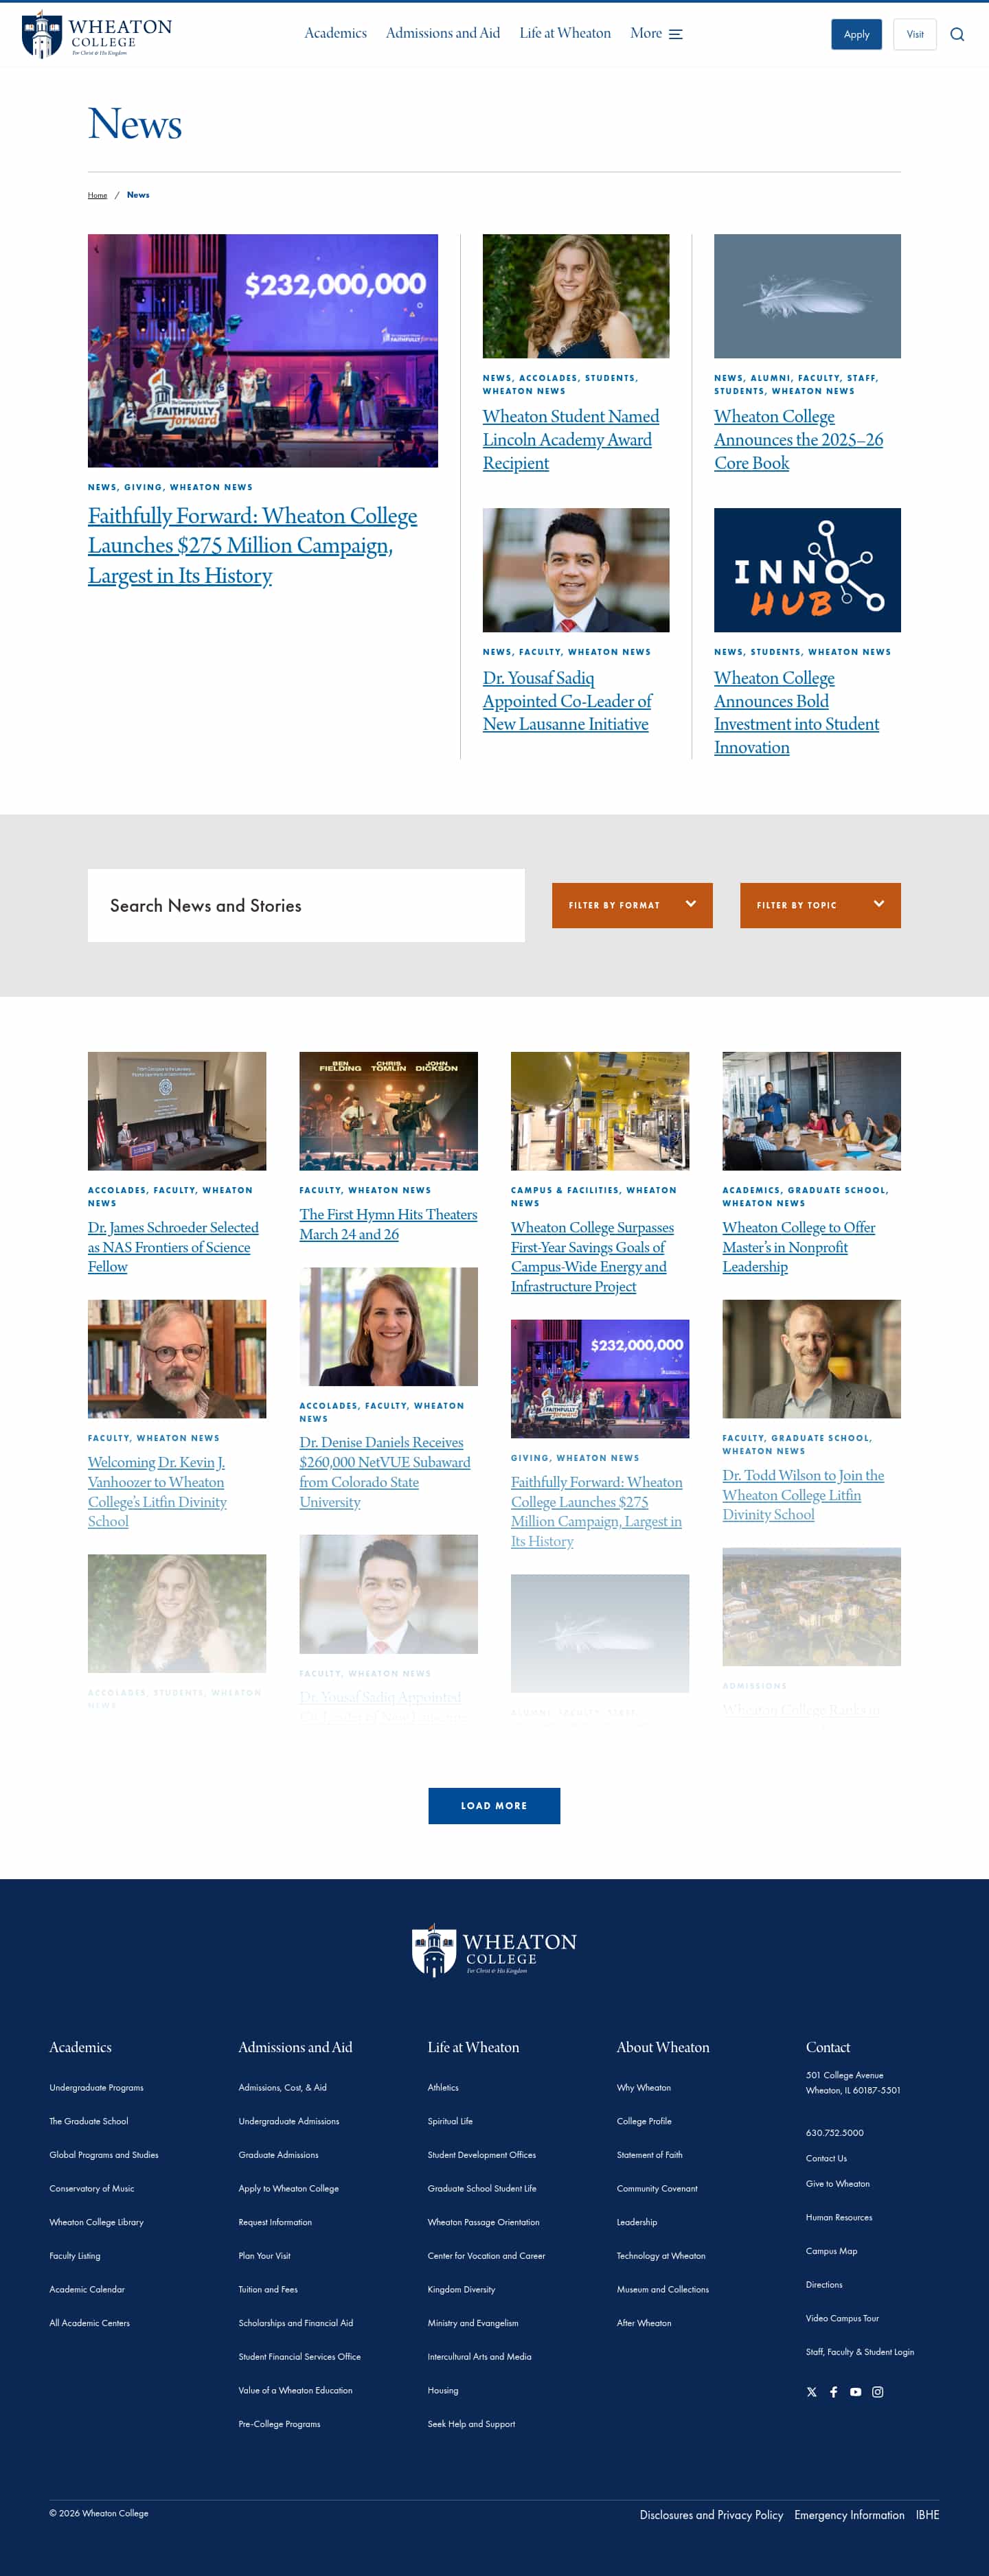The height and width of the screenshot is (2576, 989).
Task: Open IBHE footer link
Action: tap(927, 2515)
